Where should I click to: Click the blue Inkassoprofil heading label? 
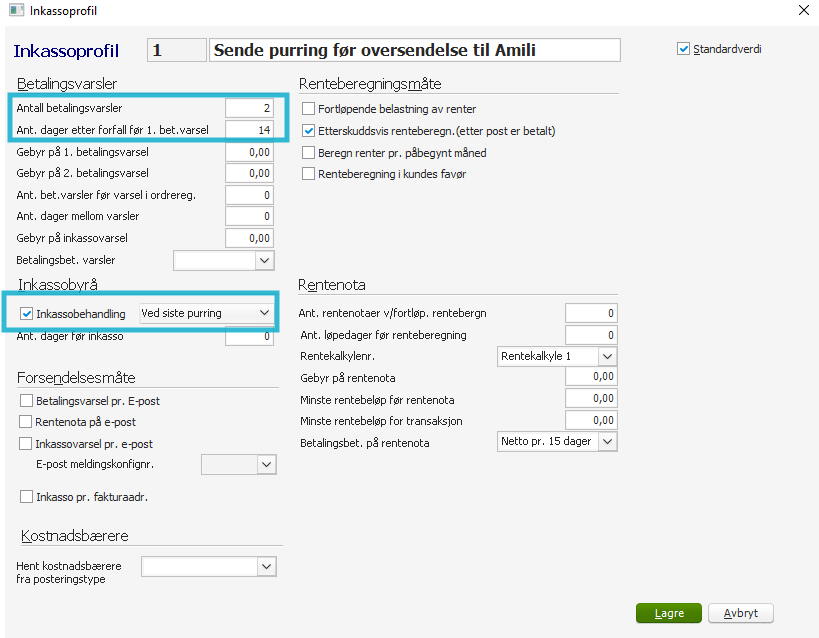(66, 51)
